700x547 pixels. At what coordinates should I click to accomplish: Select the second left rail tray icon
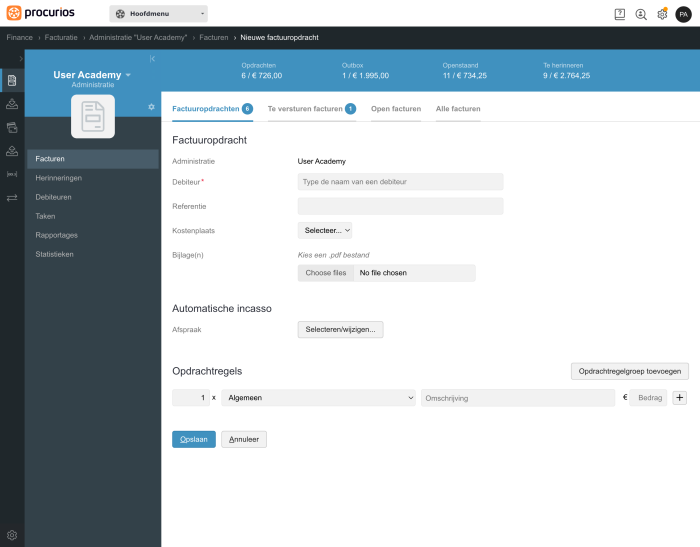pos(12,104)
